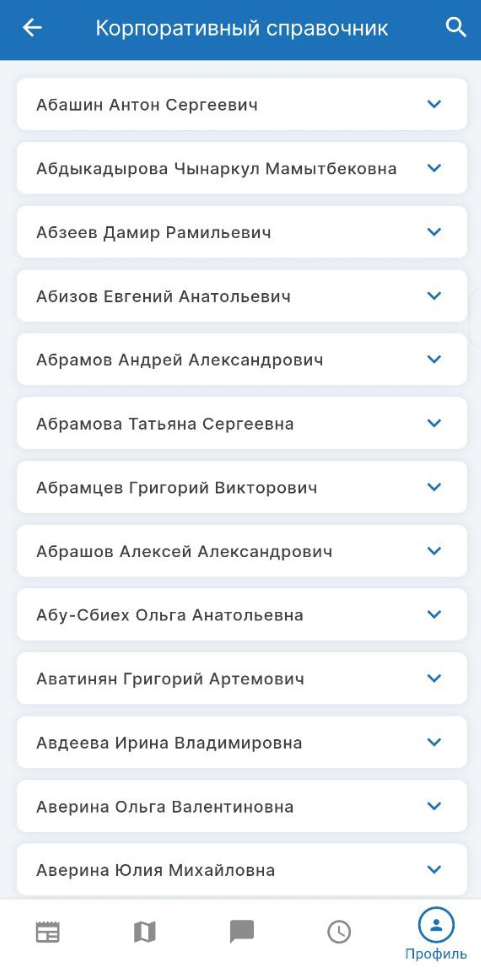Open the map tab icon
The image size is (481, 970).
point(145,932)
